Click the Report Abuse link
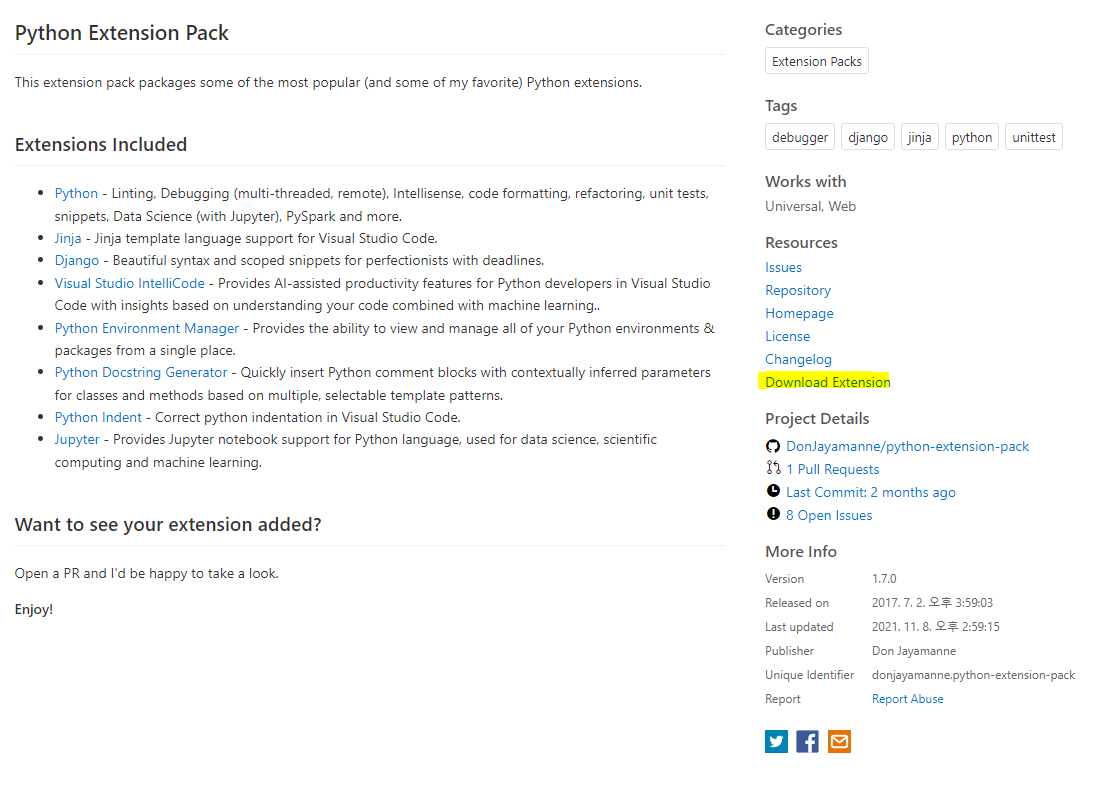Viewport: 1116px width, 788px height. click(x=907, y=699)
